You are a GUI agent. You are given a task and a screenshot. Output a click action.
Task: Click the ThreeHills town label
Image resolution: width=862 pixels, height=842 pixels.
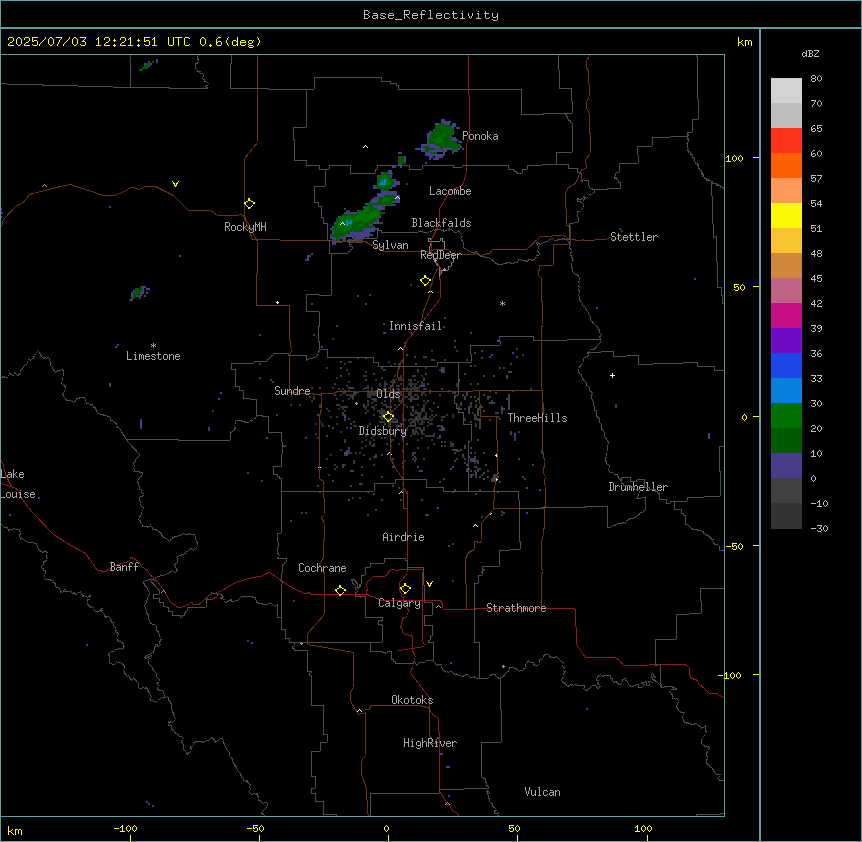537,418
